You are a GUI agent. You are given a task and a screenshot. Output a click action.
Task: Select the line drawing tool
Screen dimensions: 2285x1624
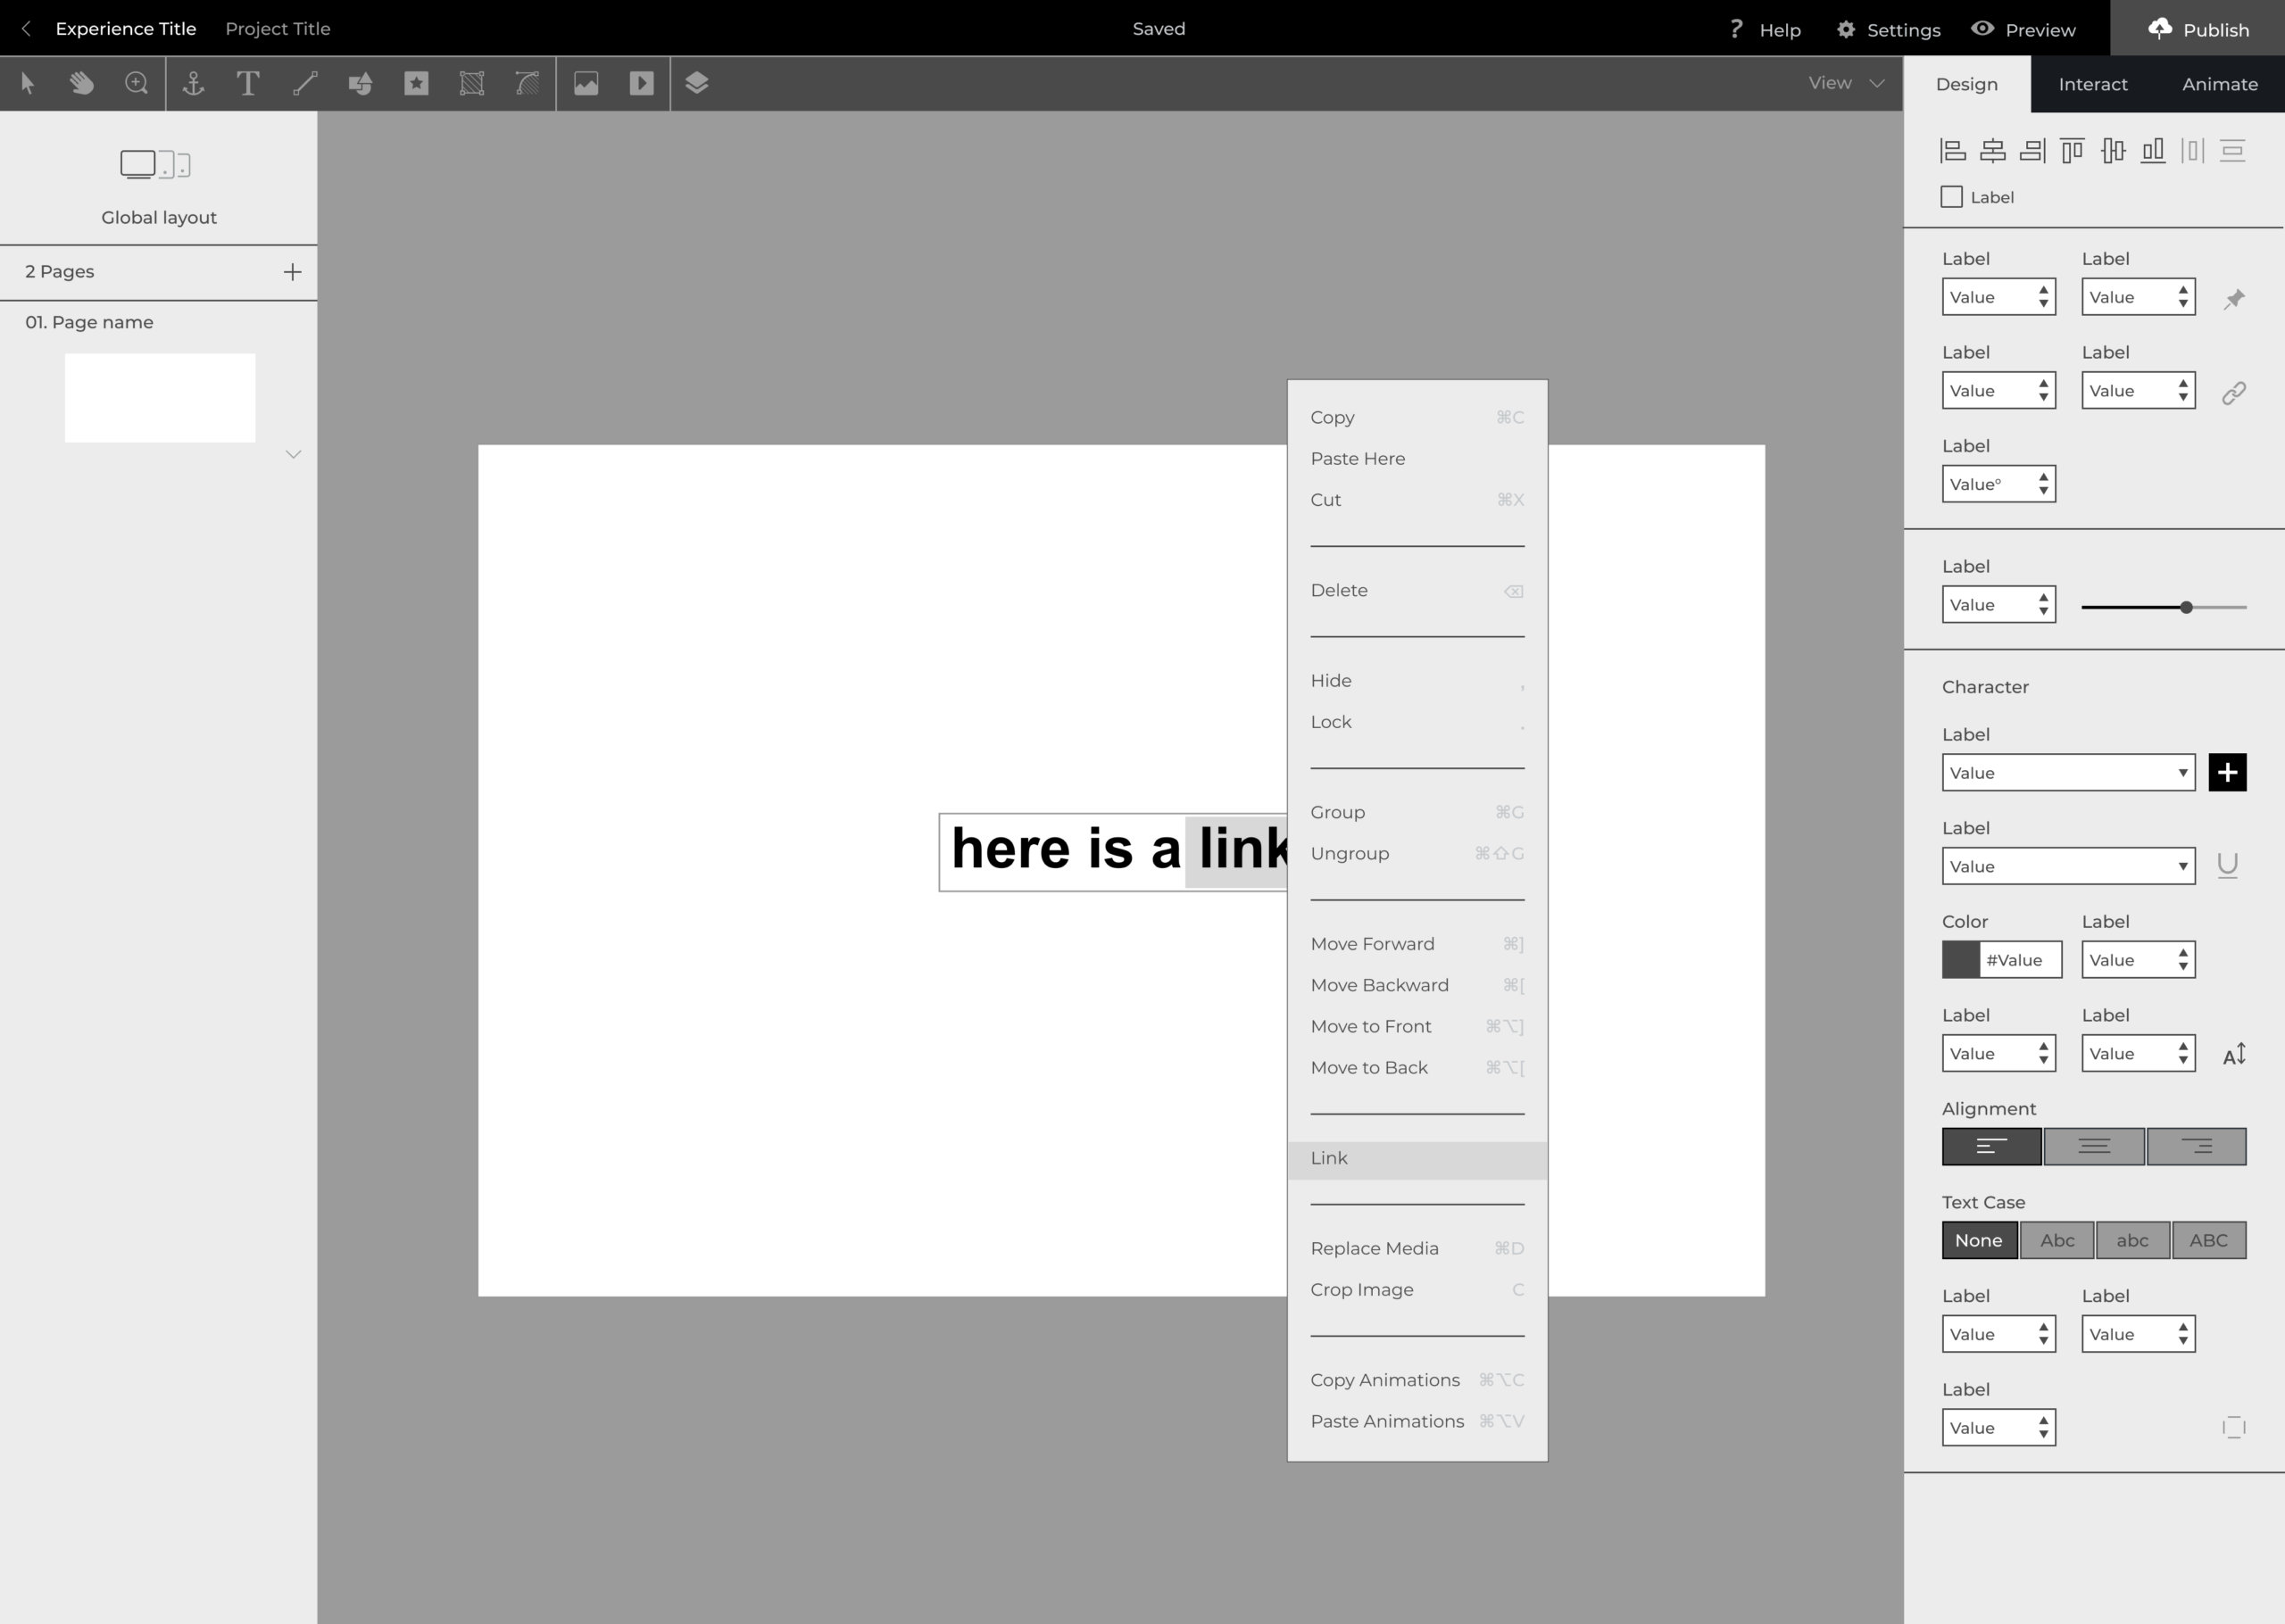[305, 83]
